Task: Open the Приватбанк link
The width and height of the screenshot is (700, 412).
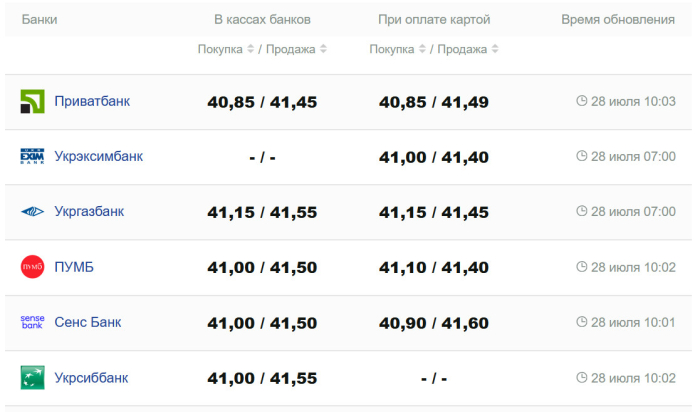Action: pos(92,101)
